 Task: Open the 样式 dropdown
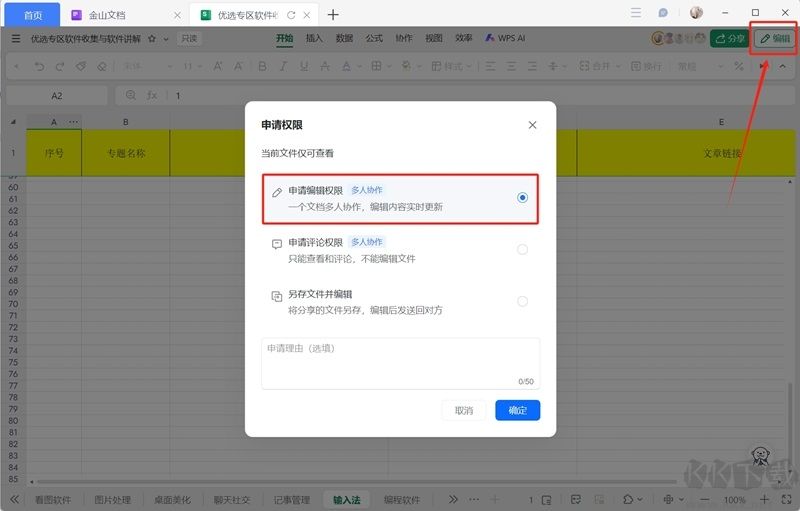pyautogui.click(x=452, y=66)
